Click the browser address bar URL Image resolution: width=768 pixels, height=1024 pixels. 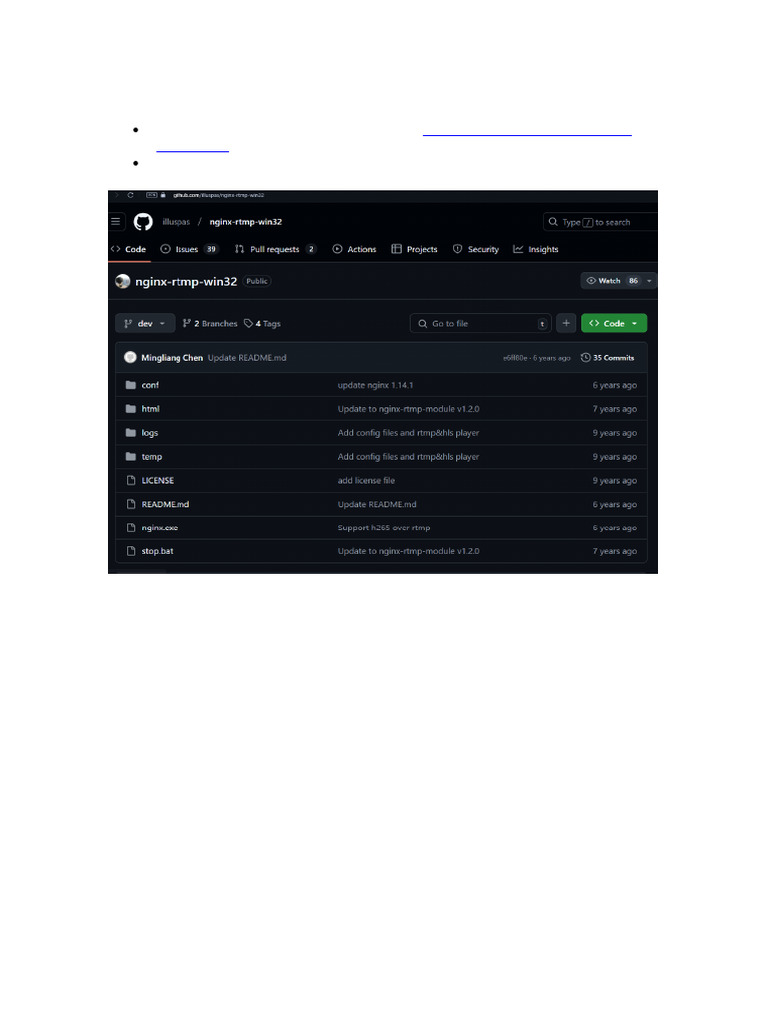coord(218,195)
